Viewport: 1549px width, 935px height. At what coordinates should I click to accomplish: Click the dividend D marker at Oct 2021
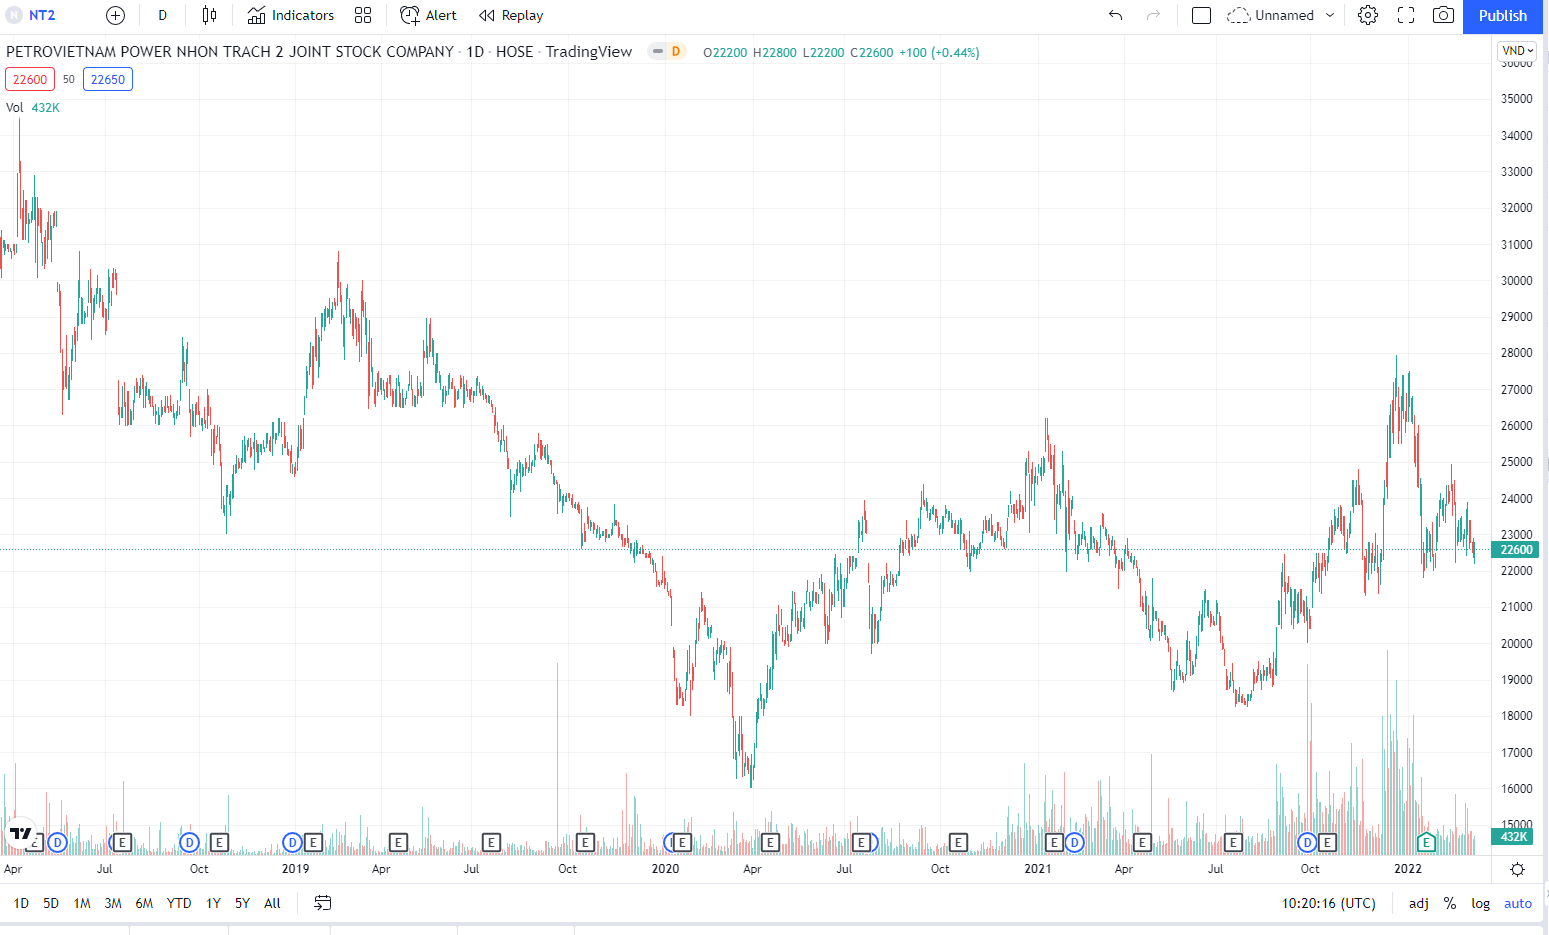coord(1307,843)
